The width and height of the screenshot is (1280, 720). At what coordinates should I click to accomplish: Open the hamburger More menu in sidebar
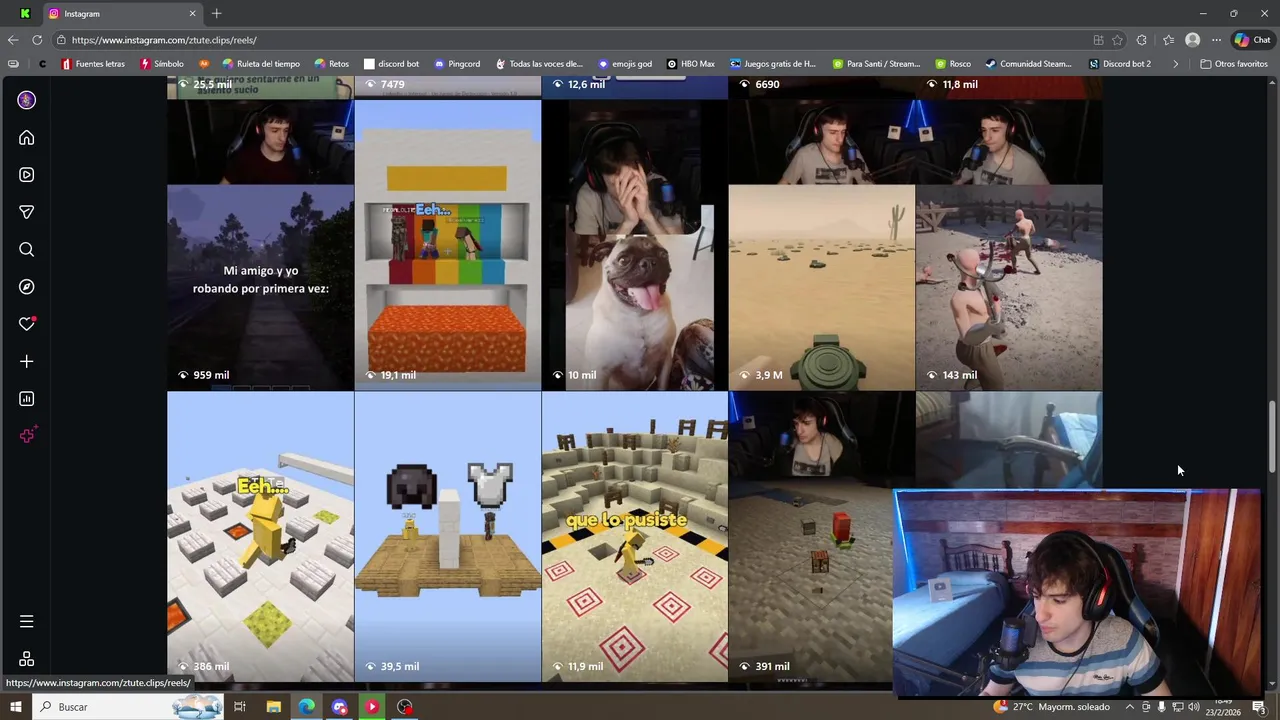pos(27,622)
